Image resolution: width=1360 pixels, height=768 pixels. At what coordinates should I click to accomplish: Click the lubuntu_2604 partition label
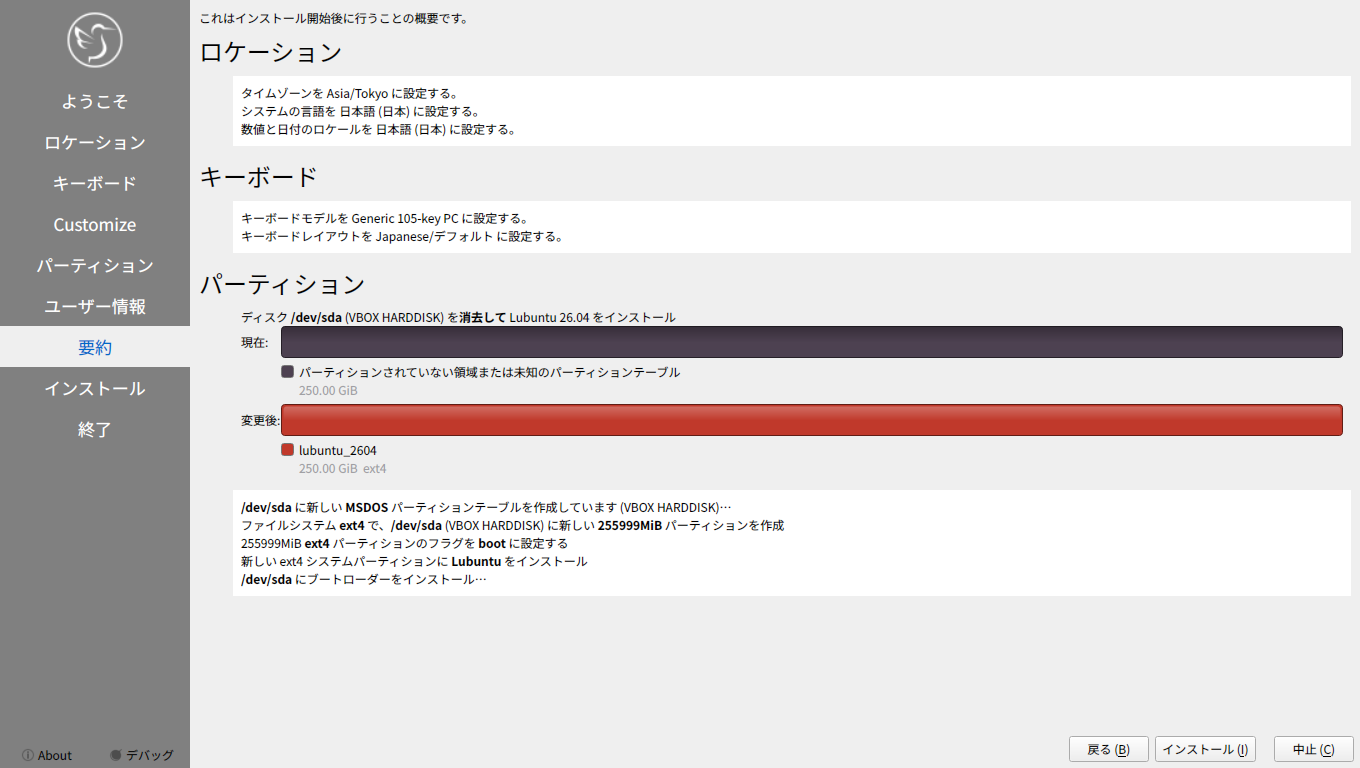point(338,450)
